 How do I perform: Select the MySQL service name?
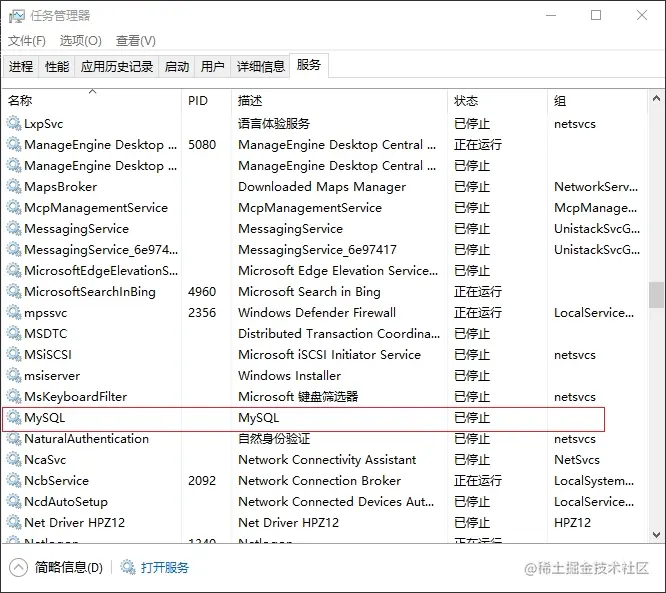pyautogui.click(x=45, y=418)
